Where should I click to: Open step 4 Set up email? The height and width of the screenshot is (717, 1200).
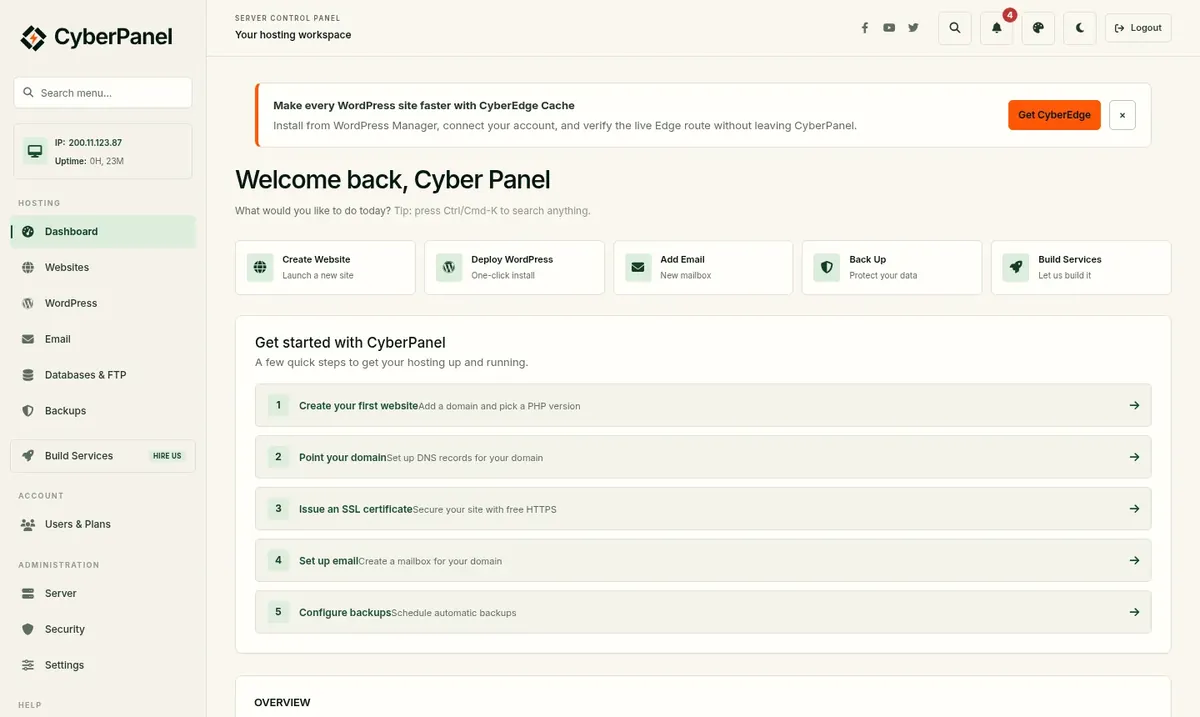click(x=703, y=560)
